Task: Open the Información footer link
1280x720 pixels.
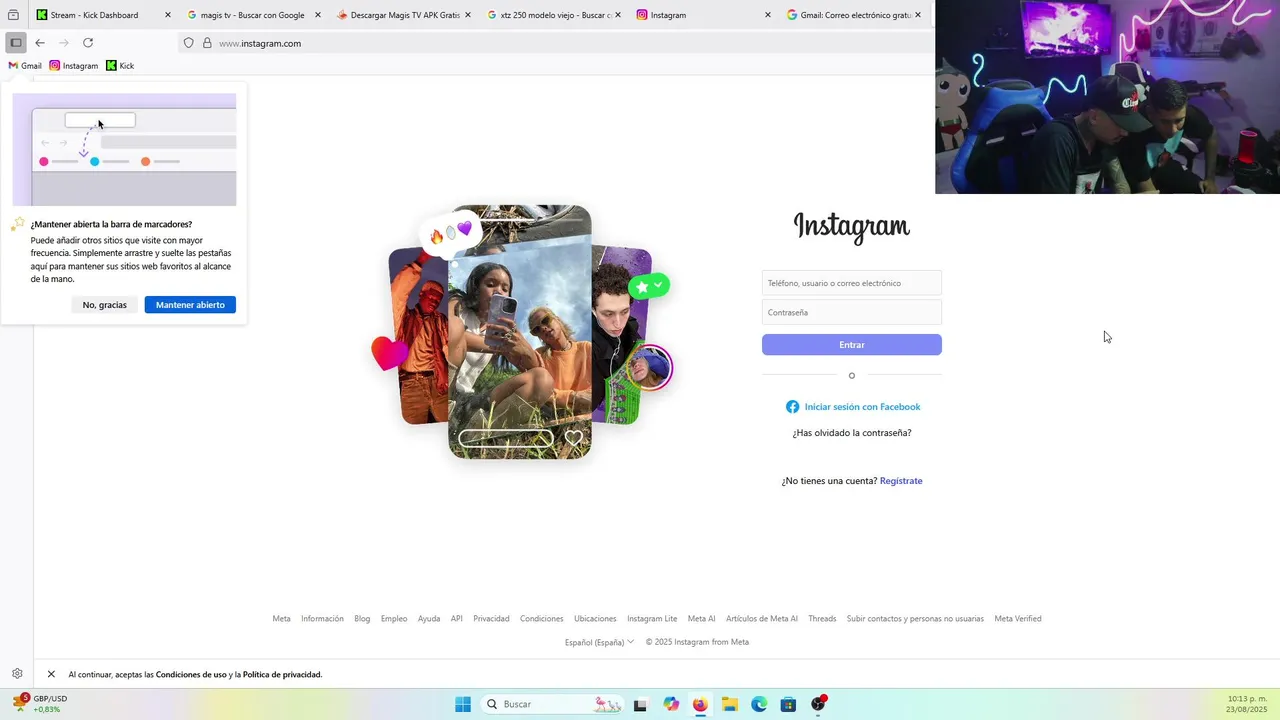Action: click(322, 619)
